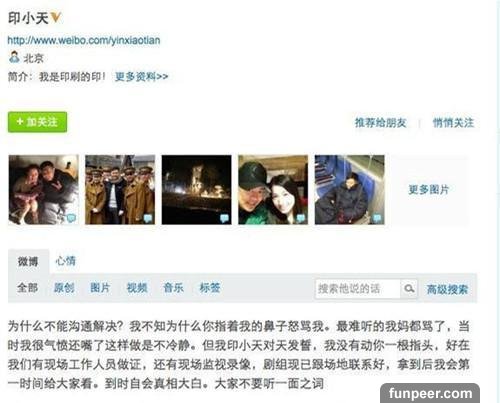Click the green +加关注 follow button

[37, 122]
